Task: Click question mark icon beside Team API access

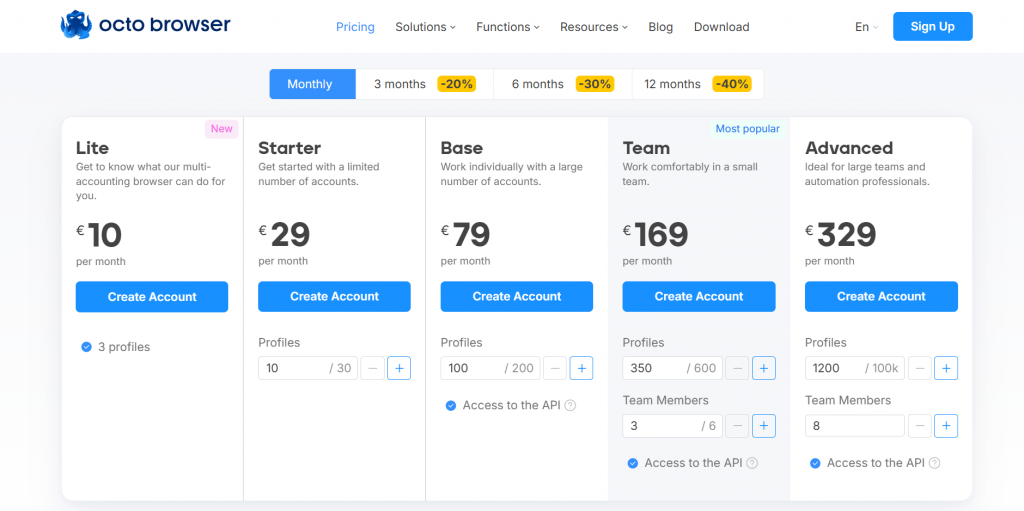Action: click(x=752, y=463)
